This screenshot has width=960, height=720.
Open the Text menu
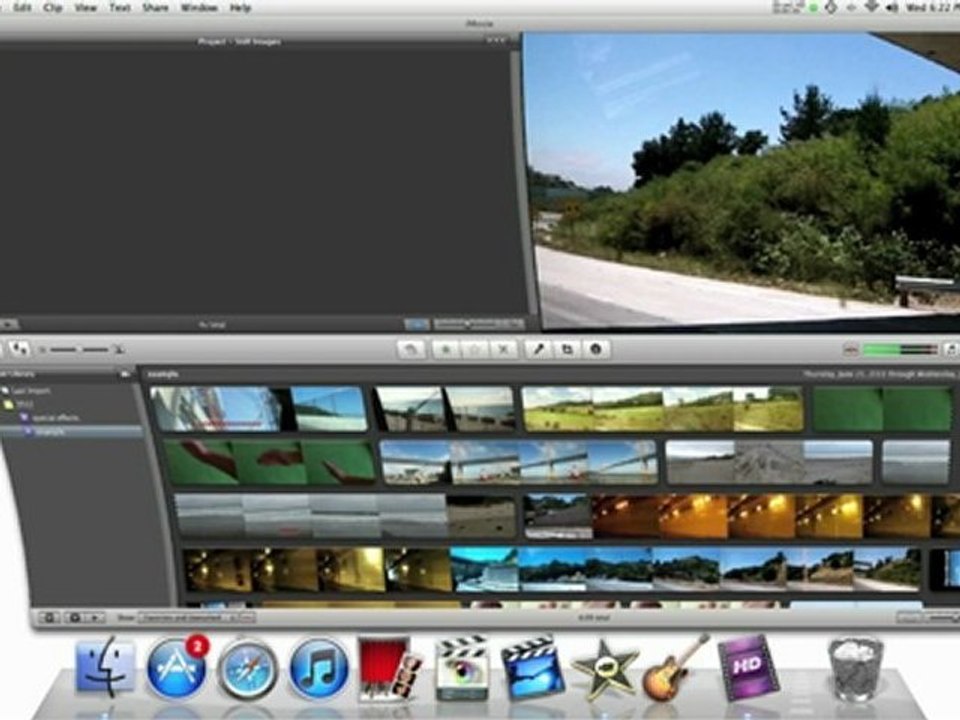[x=119, y=8]
